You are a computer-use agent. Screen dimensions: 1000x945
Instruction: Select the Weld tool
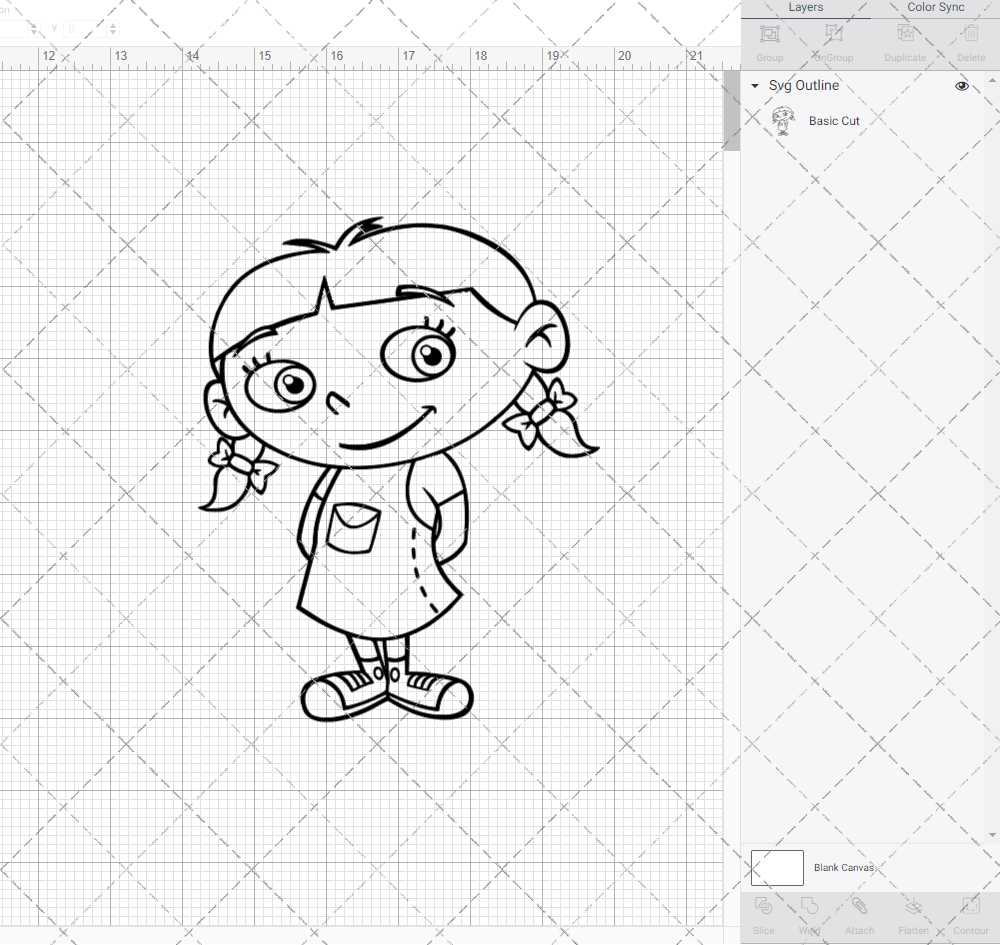tap(809, 912)
